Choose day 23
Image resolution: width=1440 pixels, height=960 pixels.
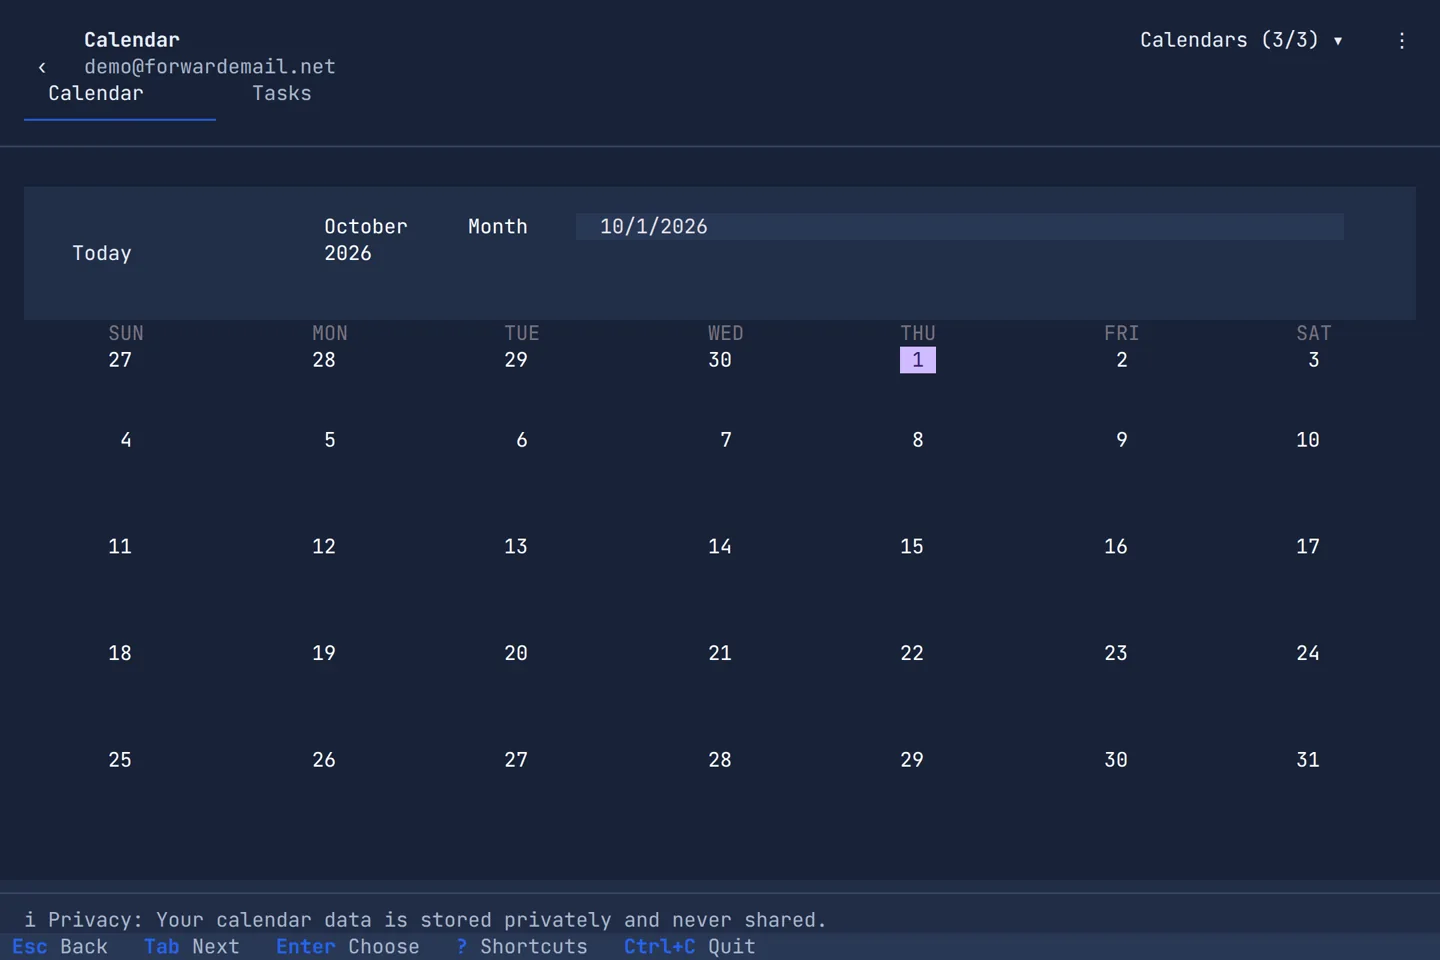coord(1116,653)
